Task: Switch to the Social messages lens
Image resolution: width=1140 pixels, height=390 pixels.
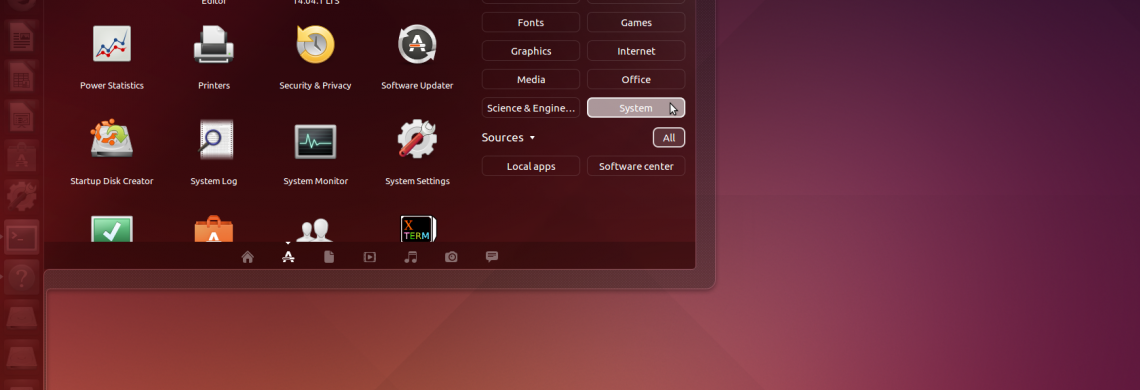Action: pyautogui.click(x=492, y=257)
